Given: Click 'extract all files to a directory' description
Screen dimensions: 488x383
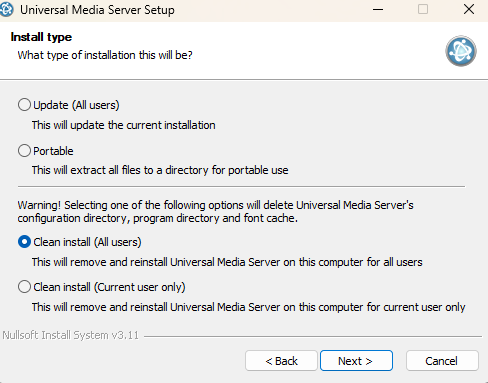Looking at the screenshot, I should point(160,170).
